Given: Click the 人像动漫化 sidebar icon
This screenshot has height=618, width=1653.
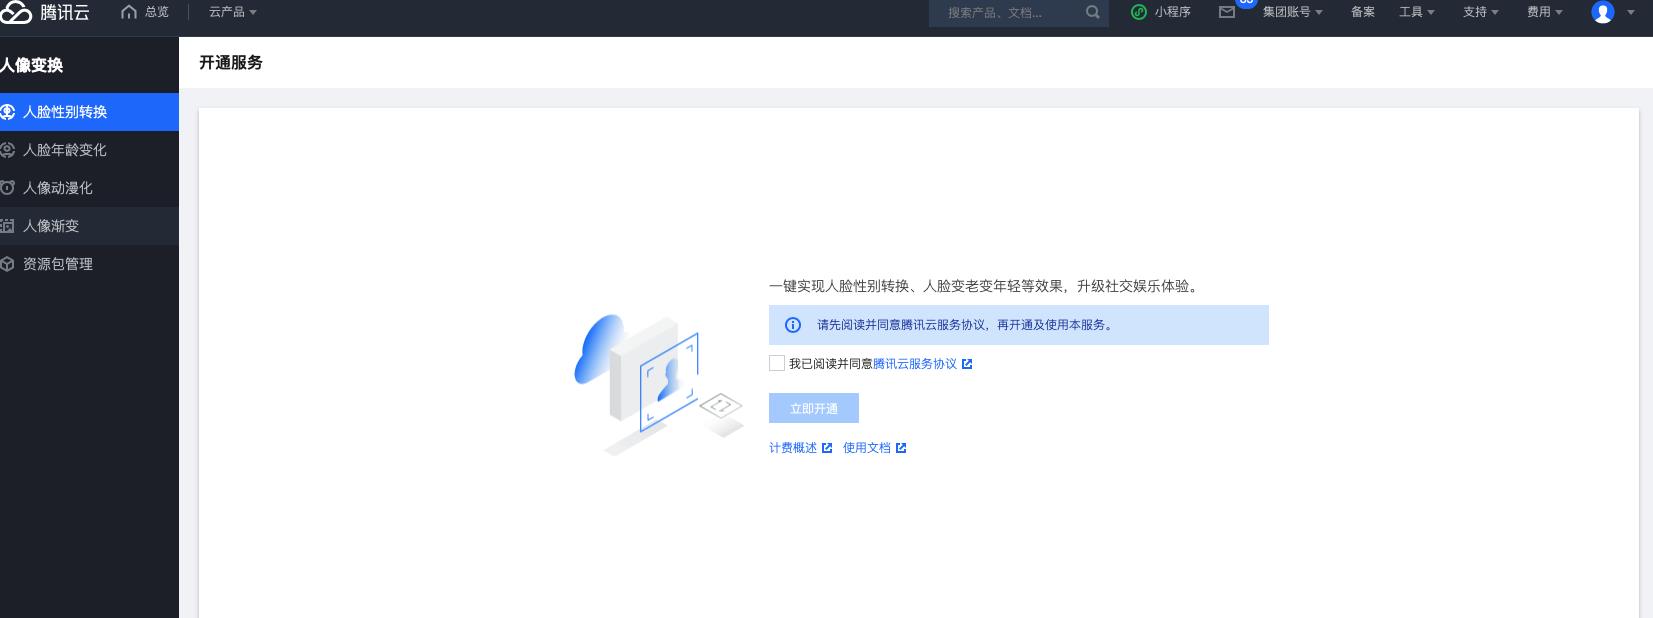Looking at the screenshot, I should pos(7,188).
